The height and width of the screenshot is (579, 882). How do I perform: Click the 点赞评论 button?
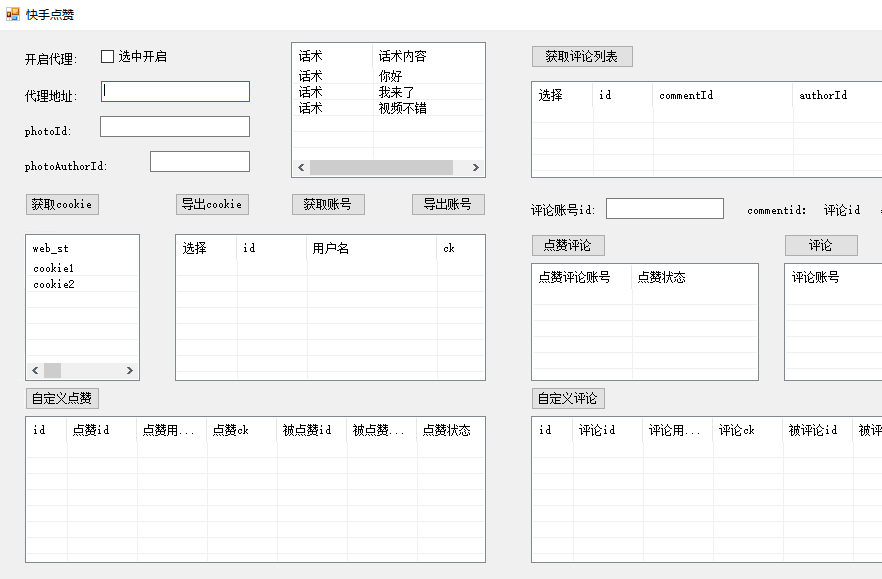tap(568, 245)
